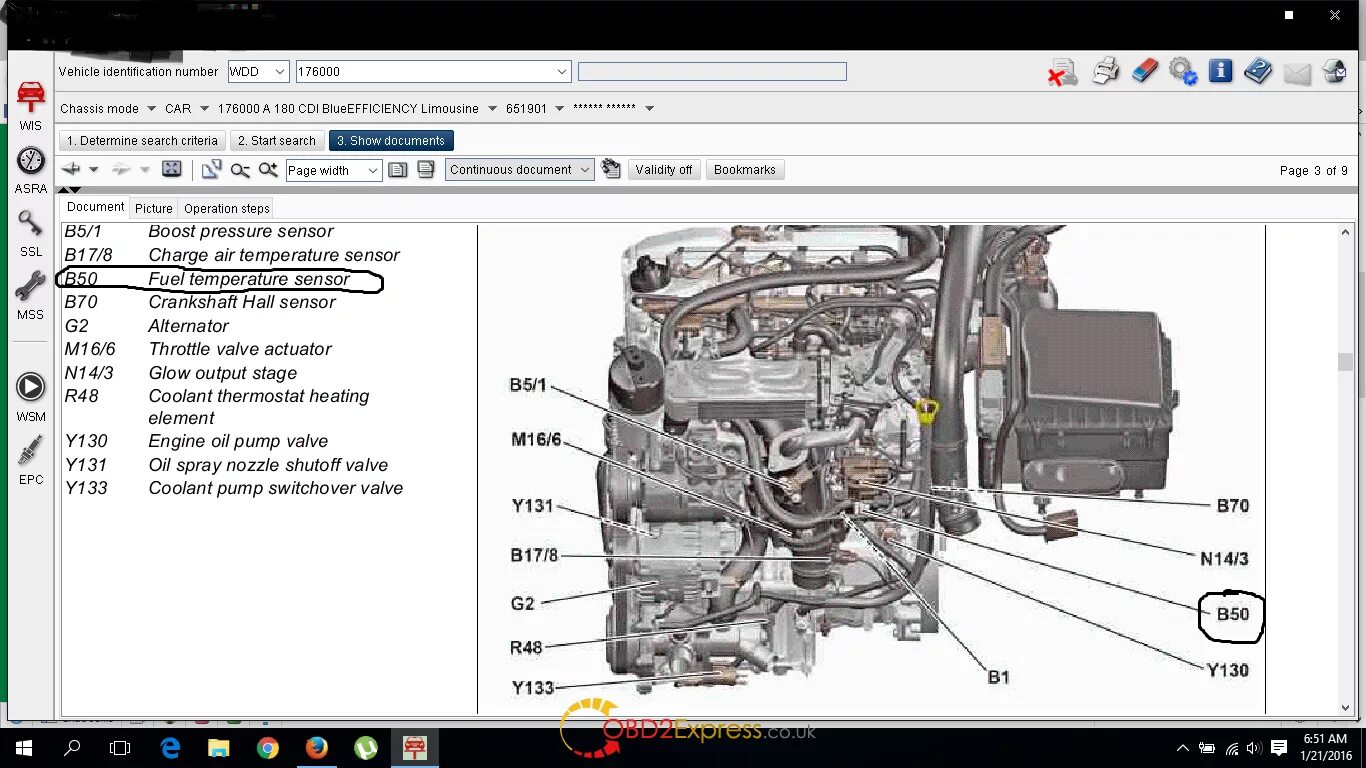This screenshot has height=768, width=1366.
Task: Expand the asterisks dropdown arrow
Action: (x=649, y=108)
